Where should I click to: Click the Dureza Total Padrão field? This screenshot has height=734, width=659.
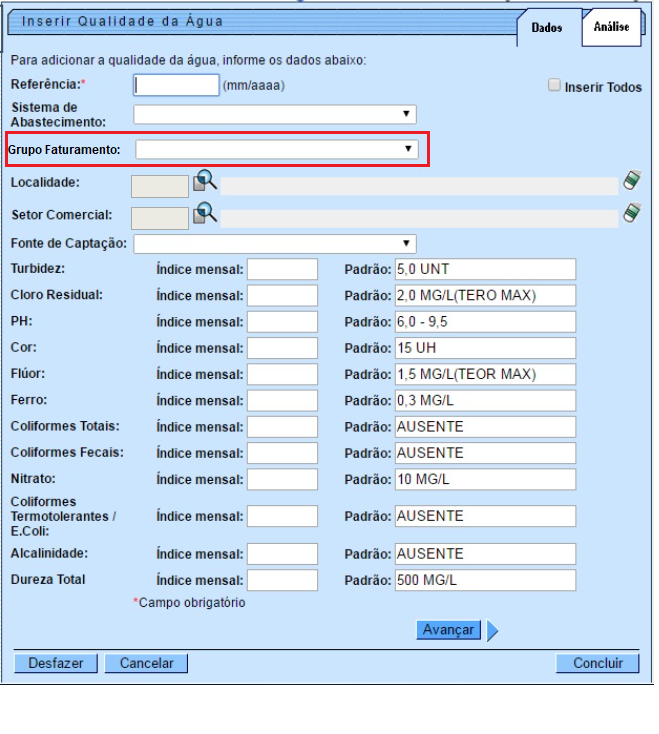(x=485, y=581)
